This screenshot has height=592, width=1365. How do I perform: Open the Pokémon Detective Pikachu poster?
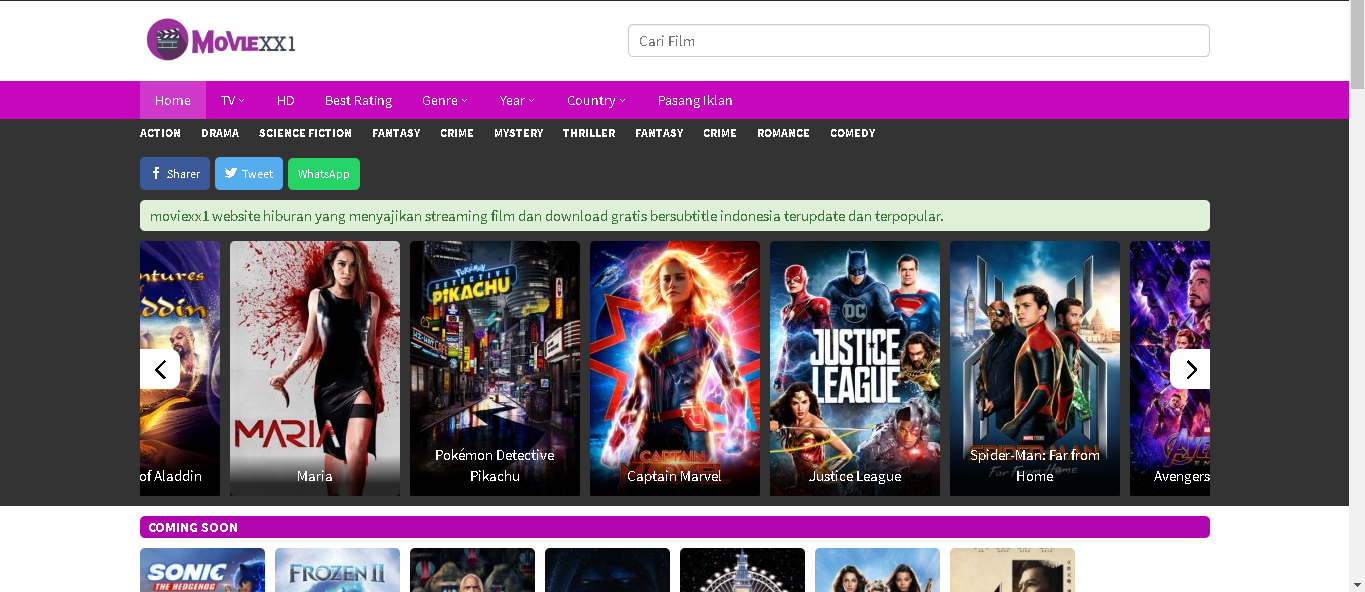click(x=495, y=368)
